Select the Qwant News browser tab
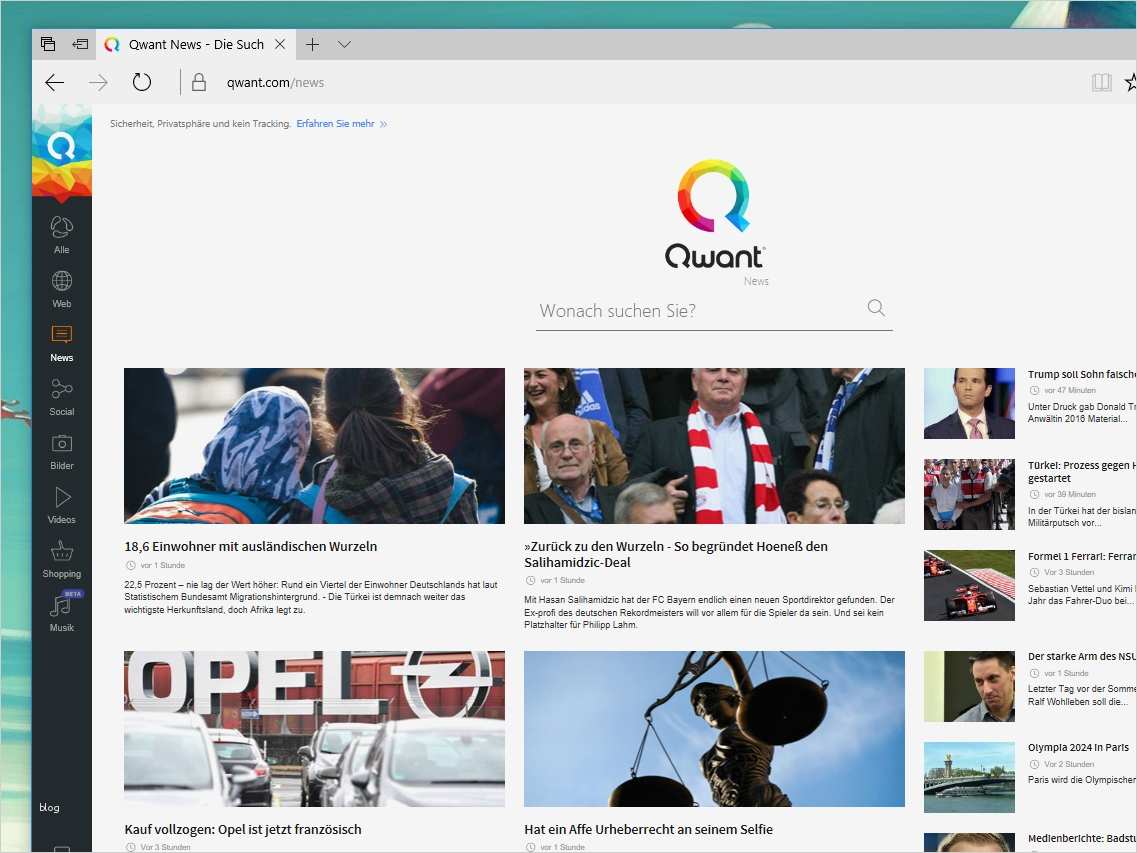 pyautogui.click(x=194, y=44)
